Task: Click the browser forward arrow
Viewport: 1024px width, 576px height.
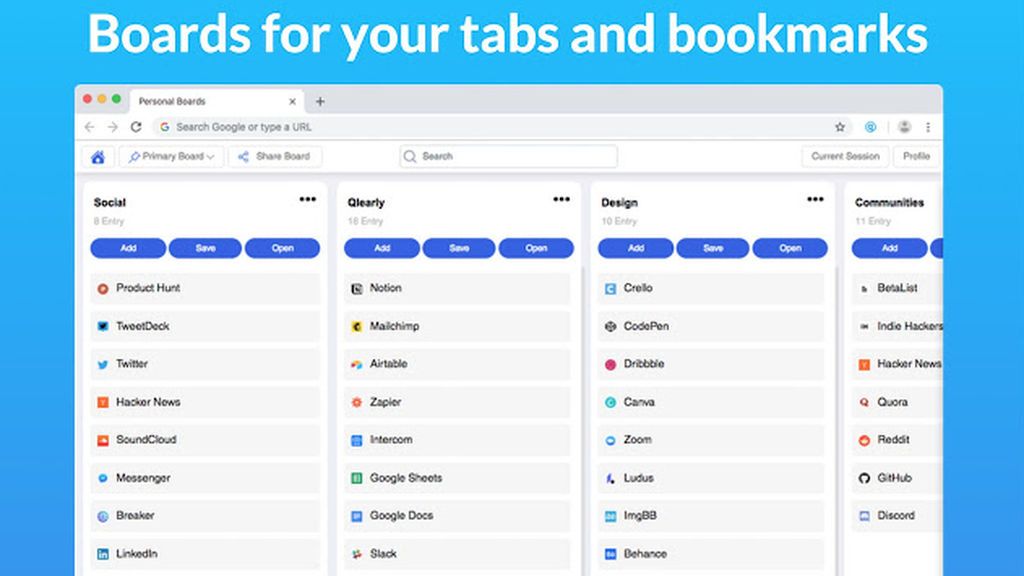Action: [112, 127]
